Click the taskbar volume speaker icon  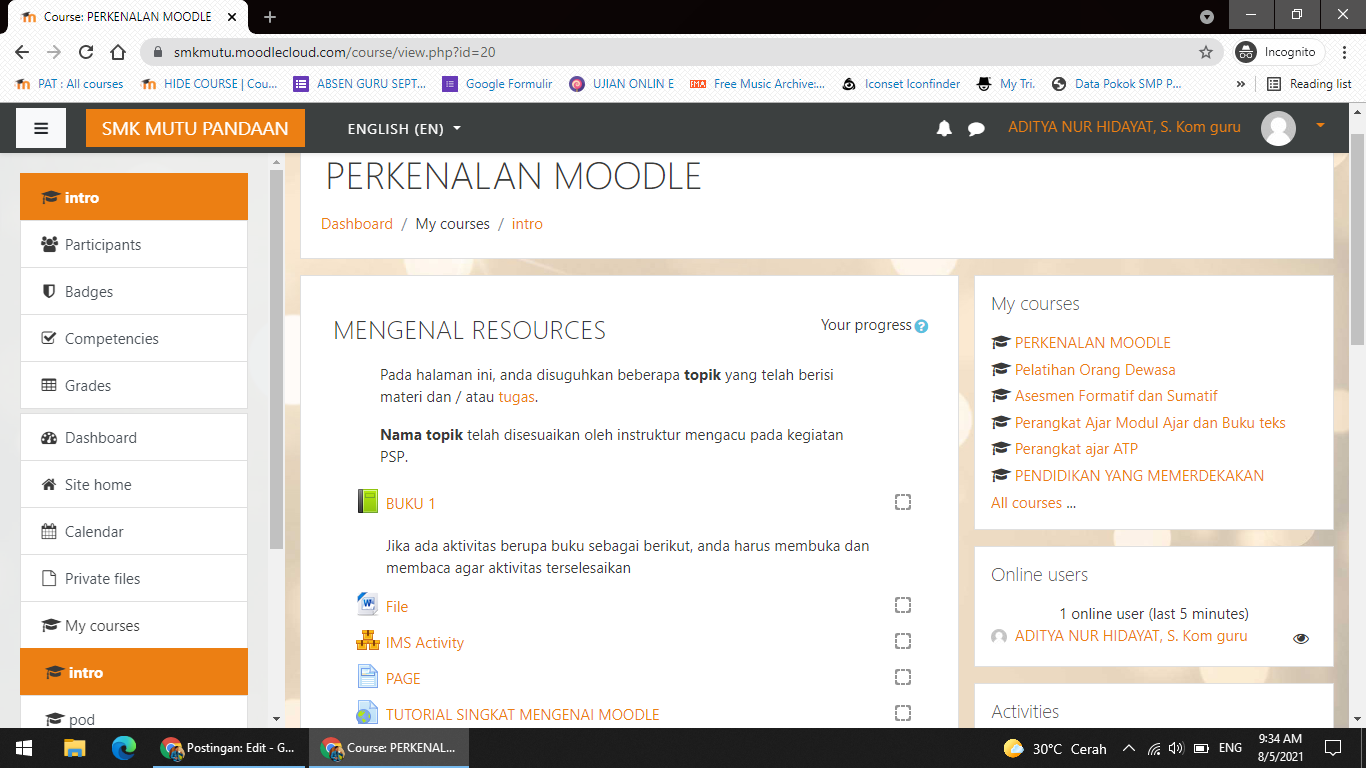click(x=1176, y=748)
